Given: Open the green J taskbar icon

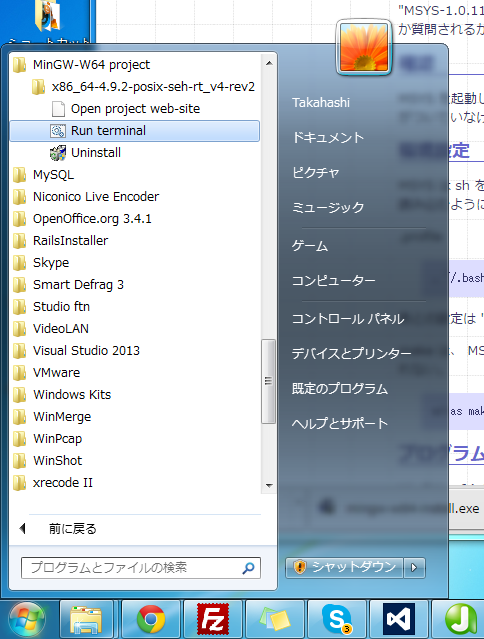Looking at the screenshot, I should pyautogui.click(x=458, y=619).
